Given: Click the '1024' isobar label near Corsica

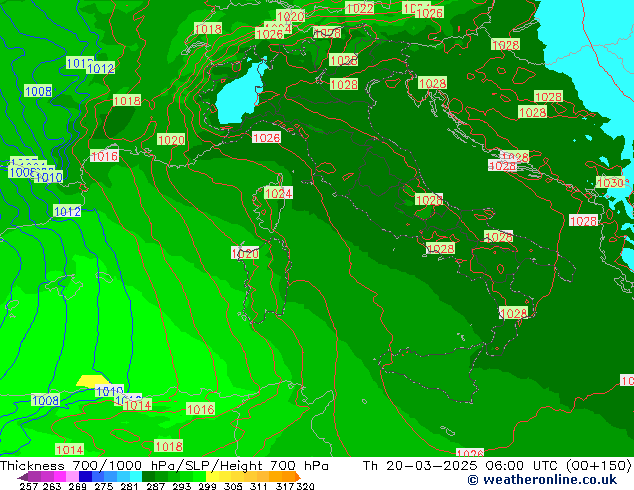Looking at the screenshot, I should [x=278, y=193].
